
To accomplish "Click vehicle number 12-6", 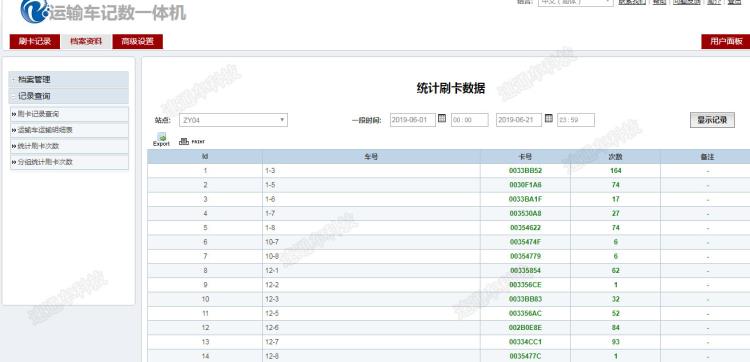I will point(272,328).
